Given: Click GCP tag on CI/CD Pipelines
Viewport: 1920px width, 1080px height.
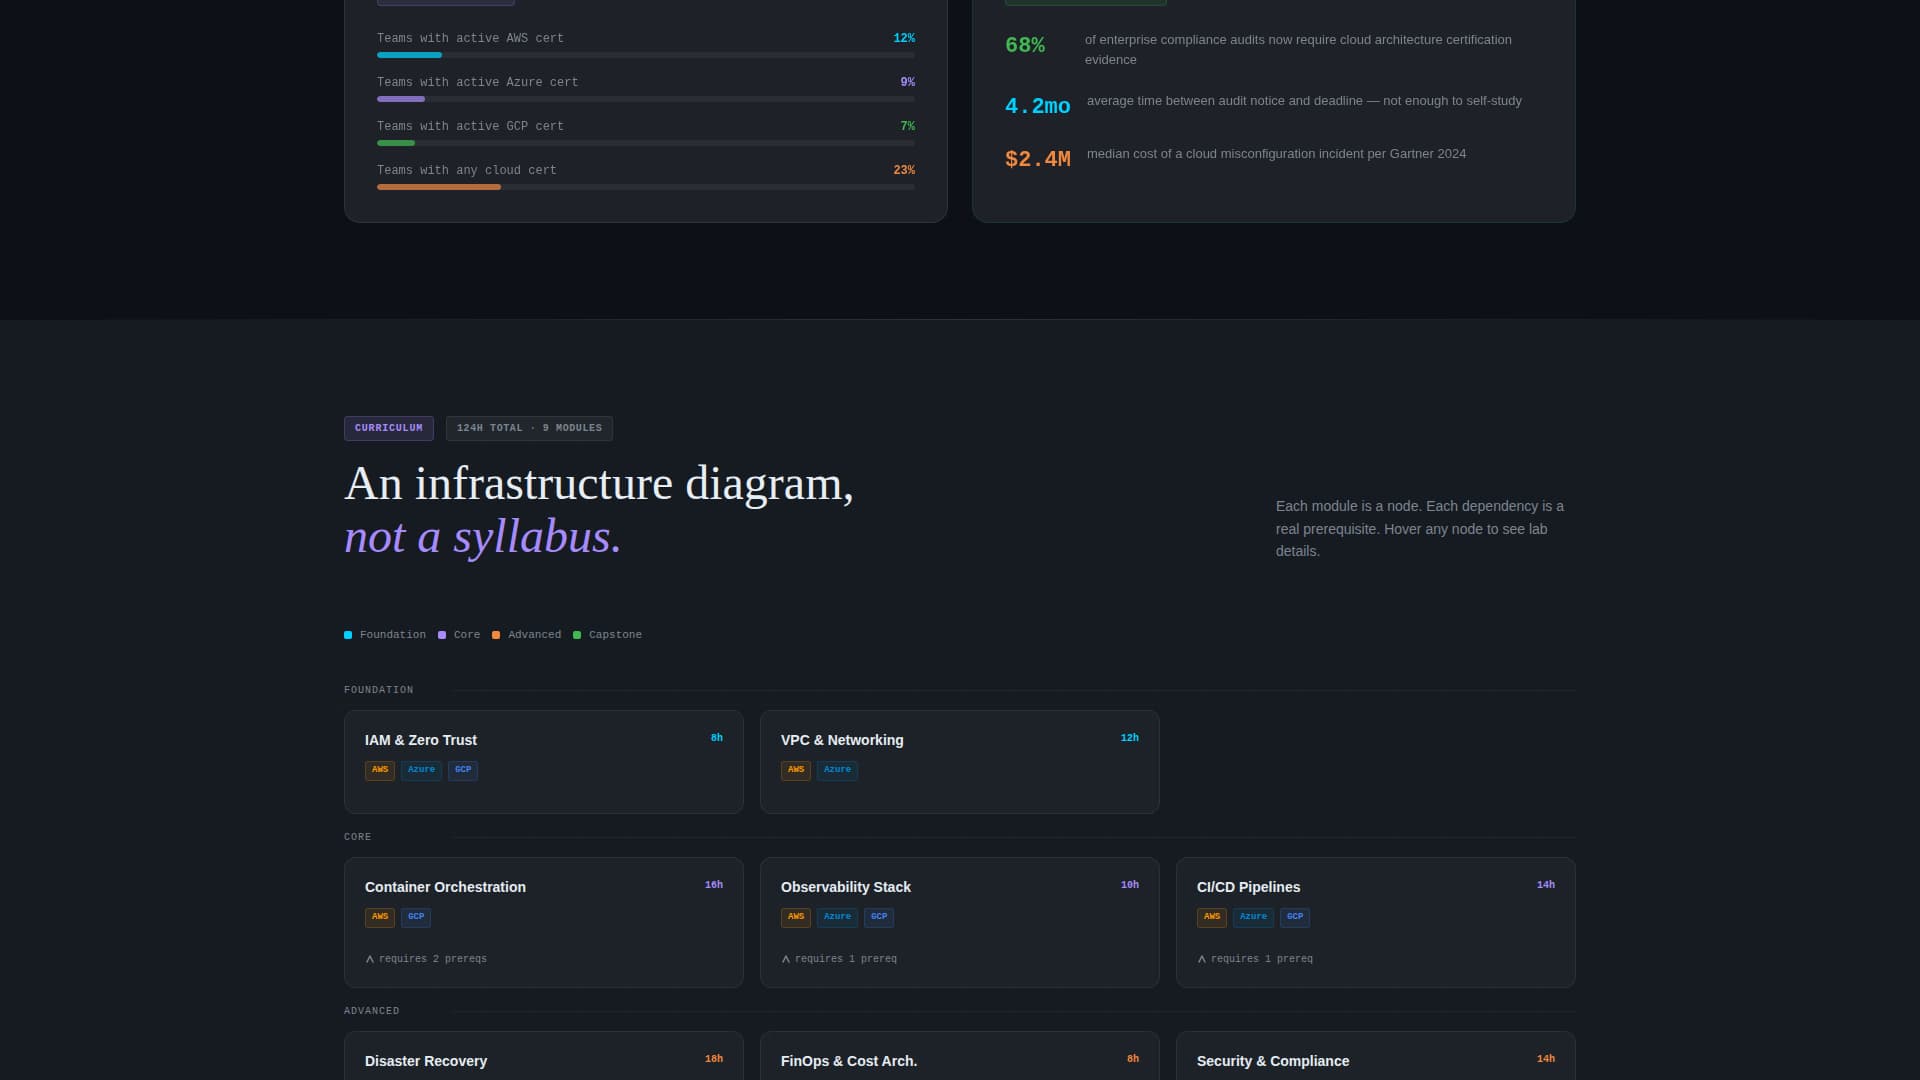Looking at the screenshot, I should click(x=1295, y=917).
